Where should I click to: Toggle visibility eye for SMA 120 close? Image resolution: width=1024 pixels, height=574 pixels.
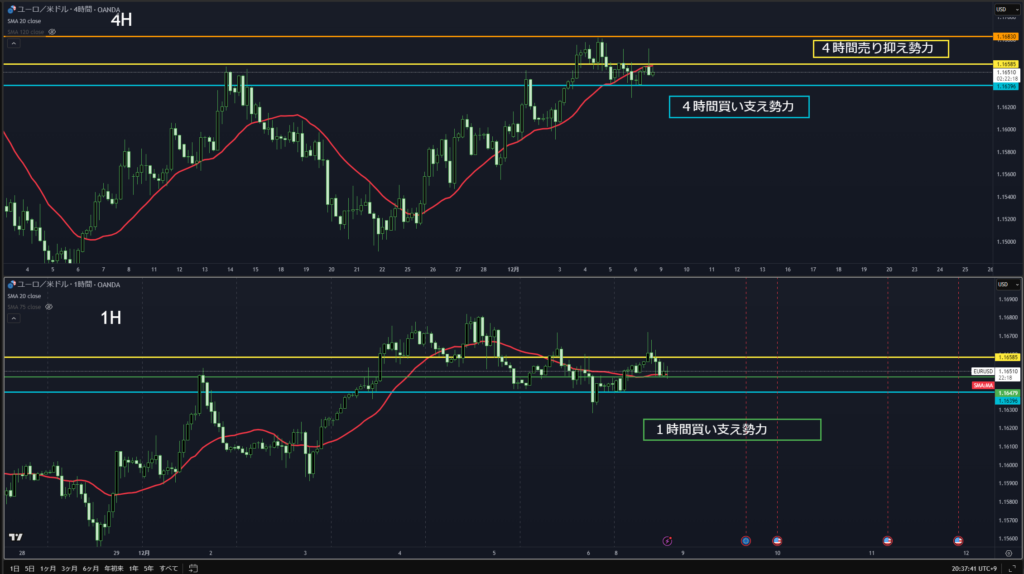pyautogui.click(x=52, y=32)
